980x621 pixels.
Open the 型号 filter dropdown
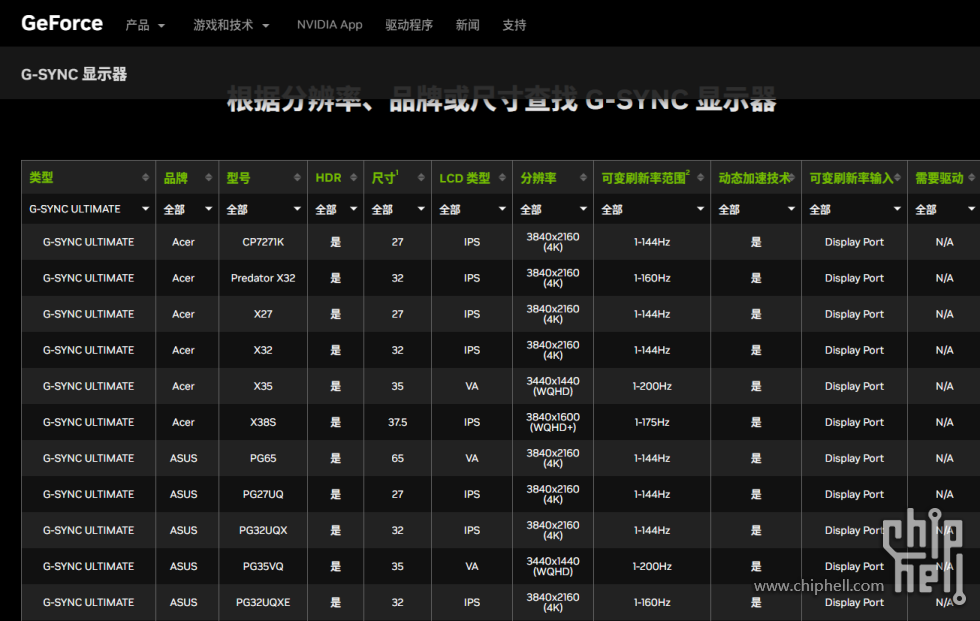[x=263, y=209]
